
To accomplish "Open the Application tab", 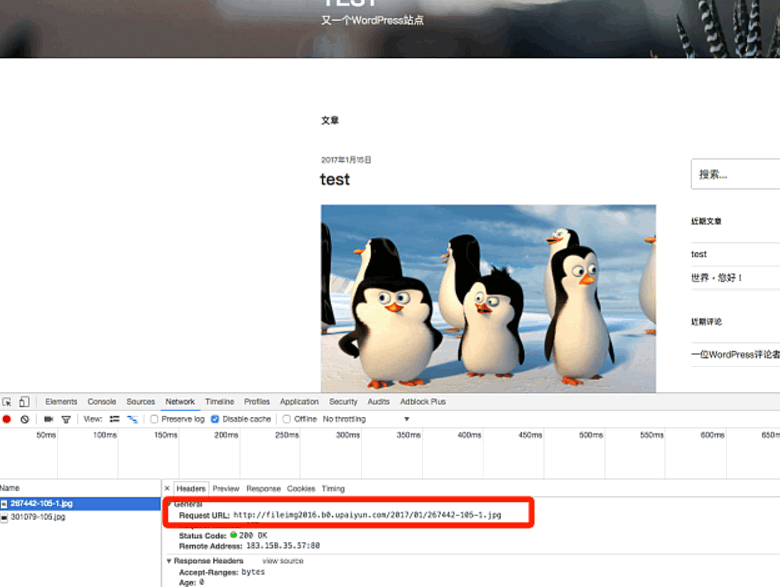I will [299, 402].
